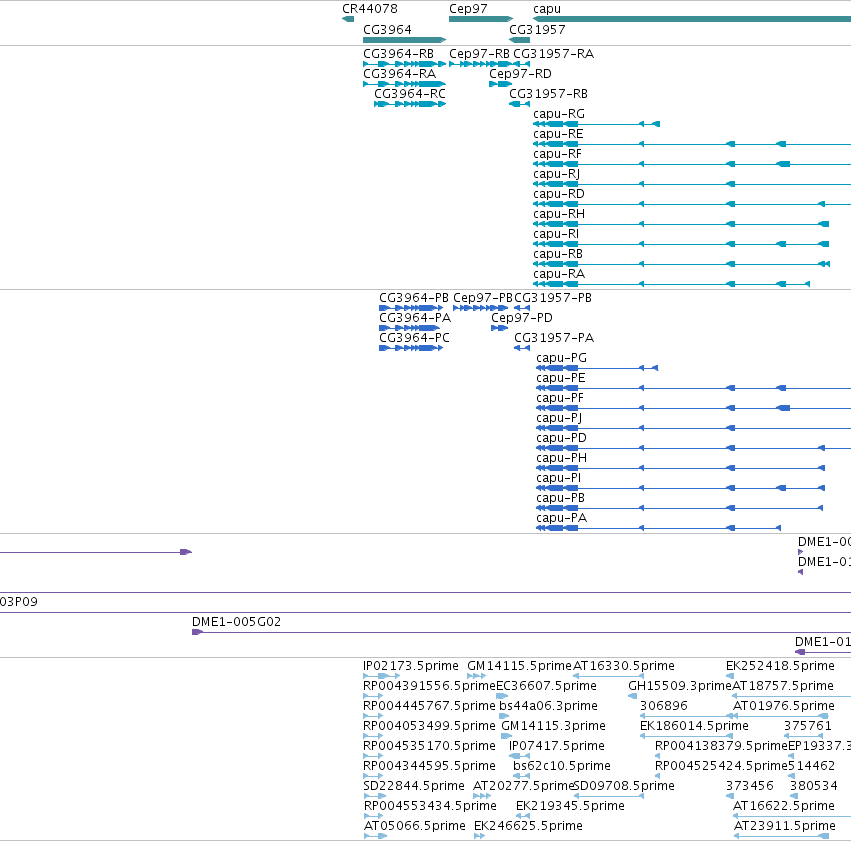Select transcript capu-RB
Viewport: 851px width, 841px height.
click(681, 264)
